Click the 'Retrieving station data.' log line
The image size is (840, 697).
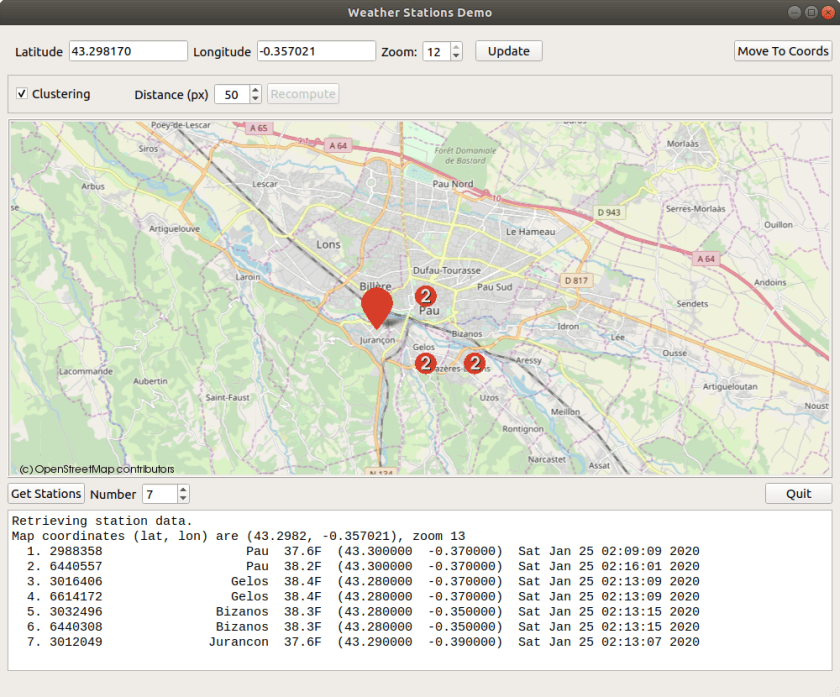coord(102,521)
